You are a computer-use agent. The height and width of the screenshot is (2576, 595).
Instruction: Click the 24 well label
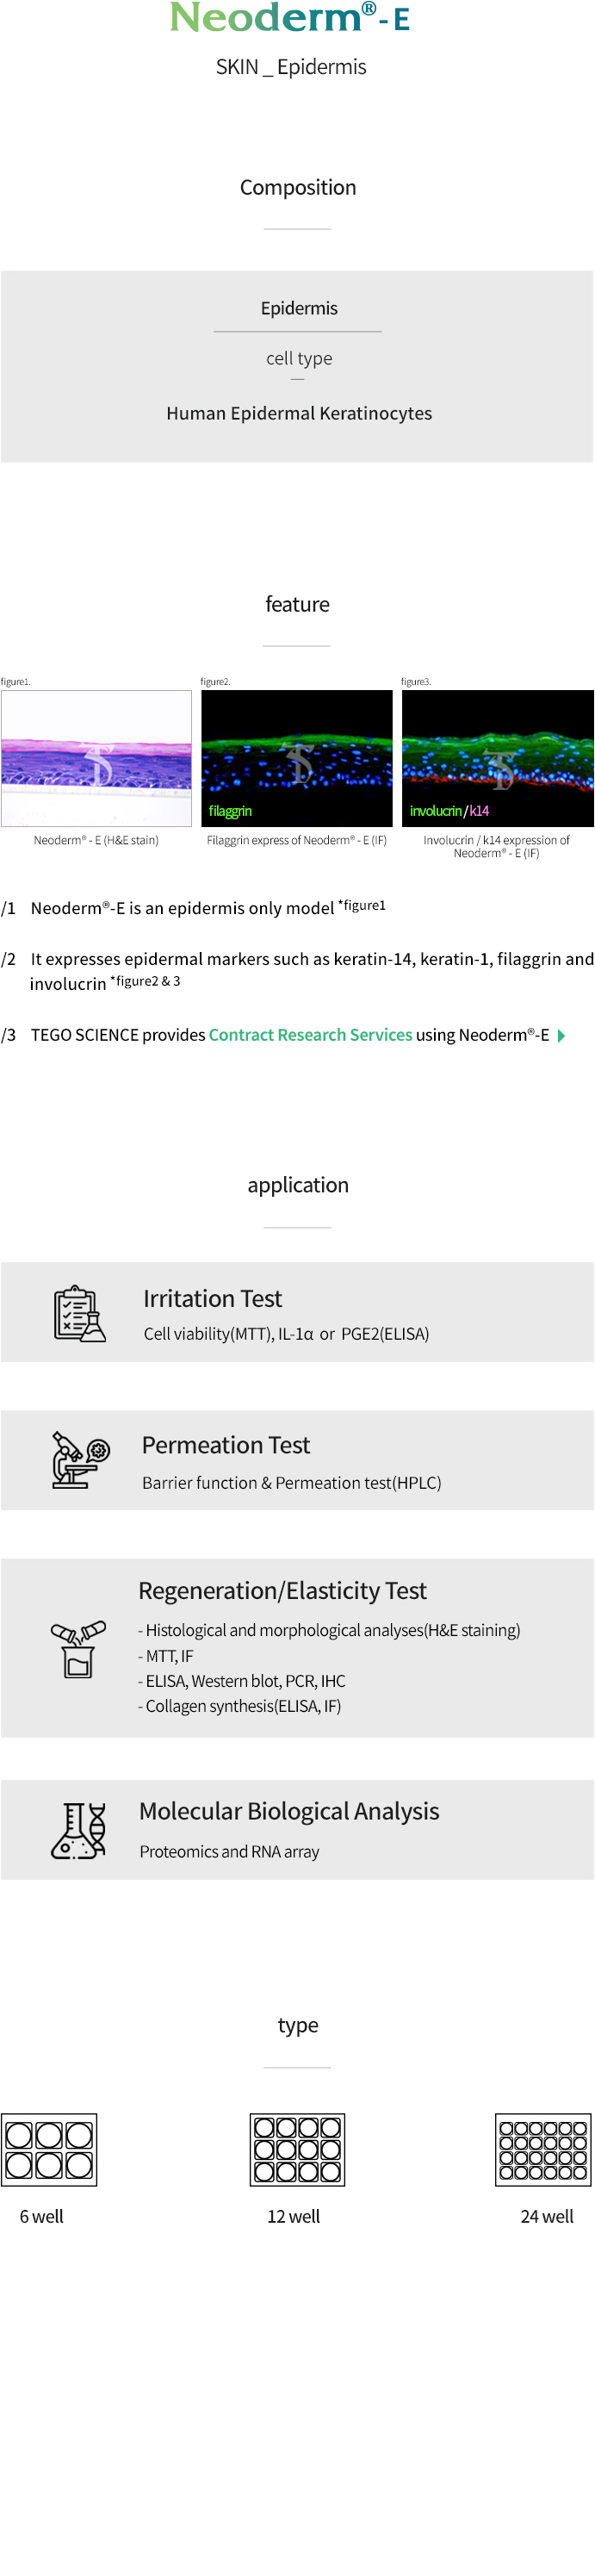547,2216
